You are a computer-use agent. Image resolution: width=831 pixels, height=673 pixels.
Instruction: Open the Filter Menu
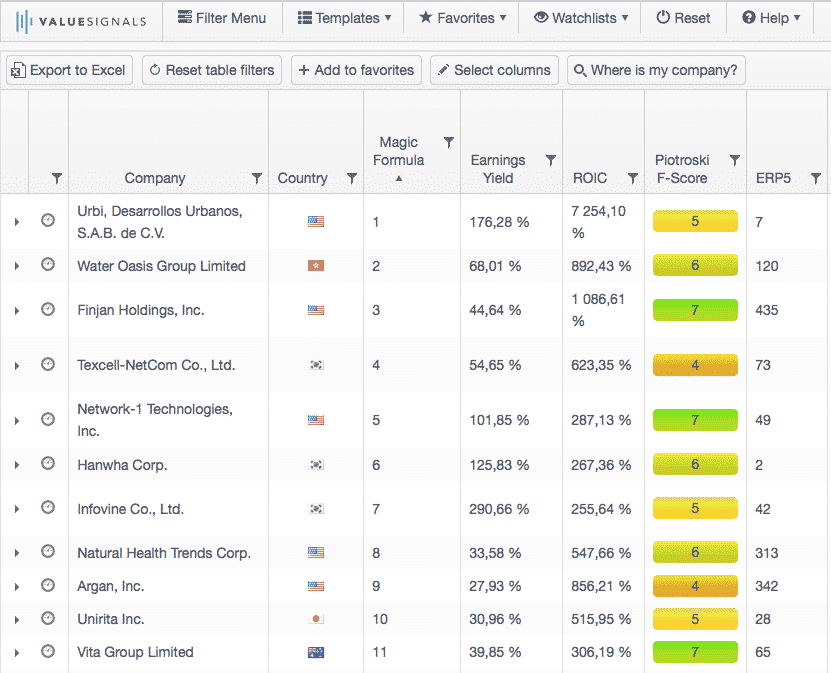click(x=222, y=18)
